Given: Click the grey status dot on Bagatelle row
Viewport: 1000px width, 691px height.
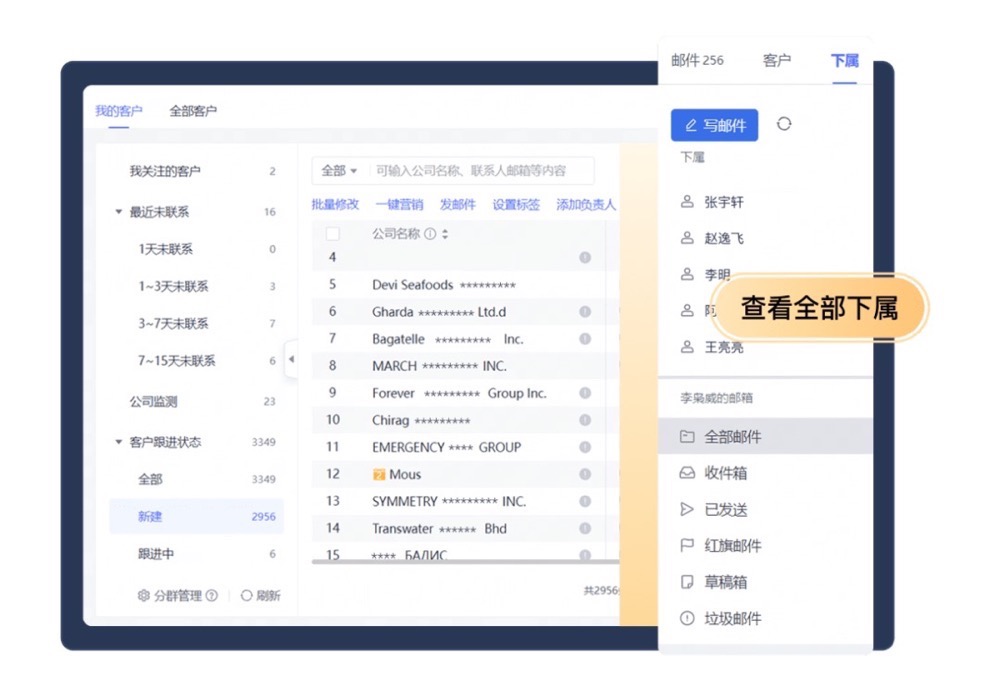Looking at the screenshot, I should tap(585, 339).
